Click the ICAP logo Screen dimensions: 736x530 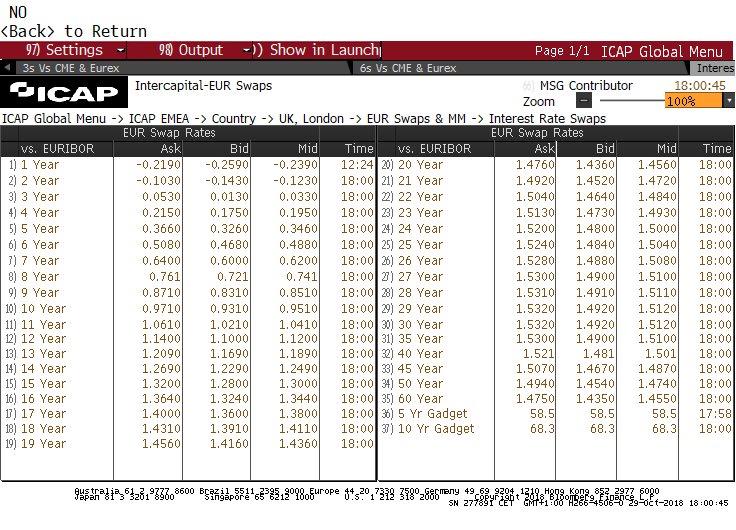(64, 92)
